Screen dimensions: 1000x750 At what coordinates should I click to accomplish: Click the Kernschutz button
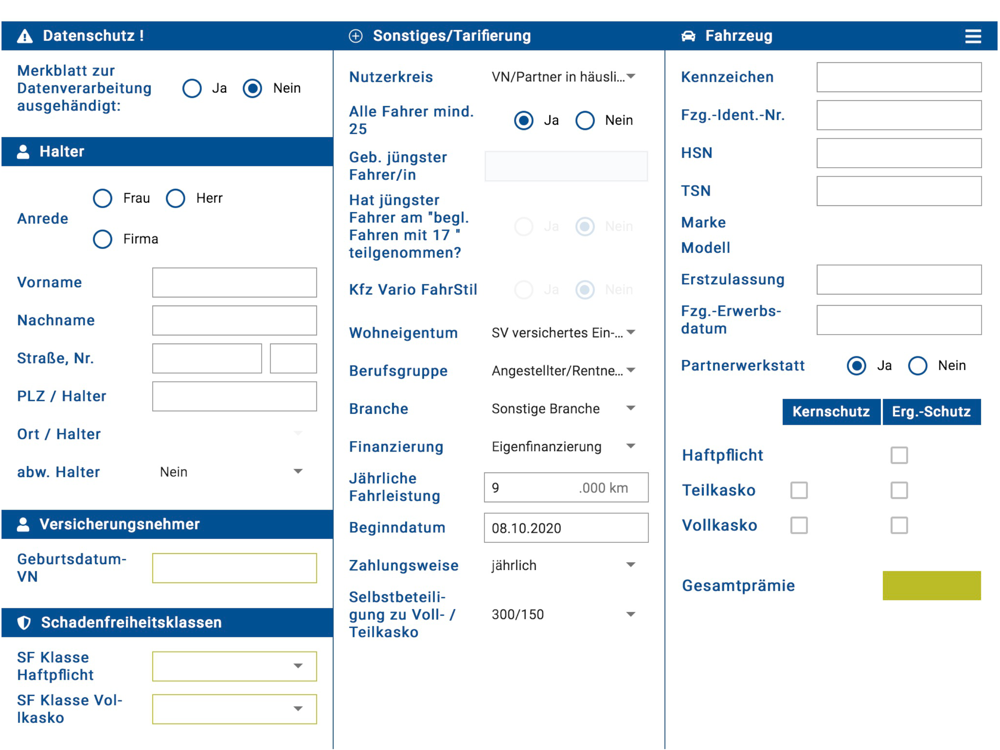[x=831, y=412]
